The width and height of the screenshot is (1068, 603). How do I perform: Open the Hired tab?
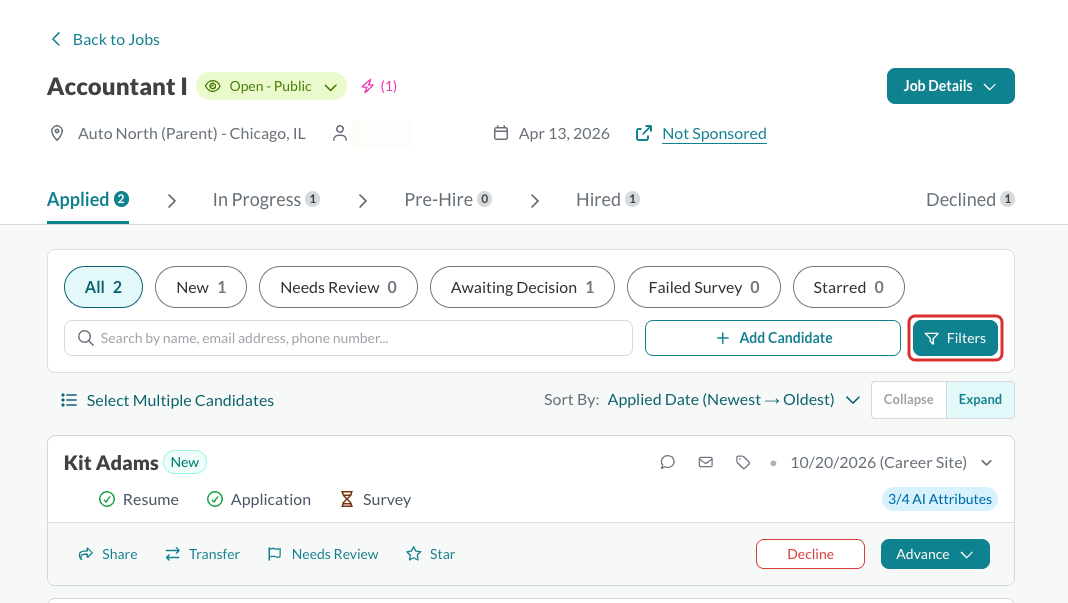point(608,200)
